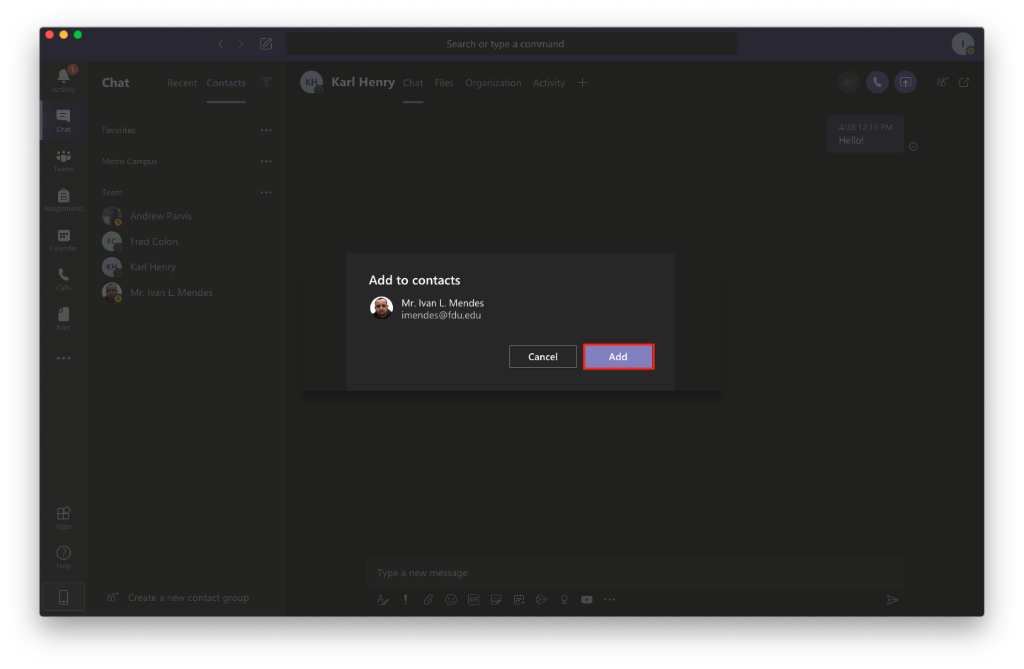Image resolution: width=1024 pixels, height=669 pixels.
Task: Send Praise badge icon
Action: 564,600
